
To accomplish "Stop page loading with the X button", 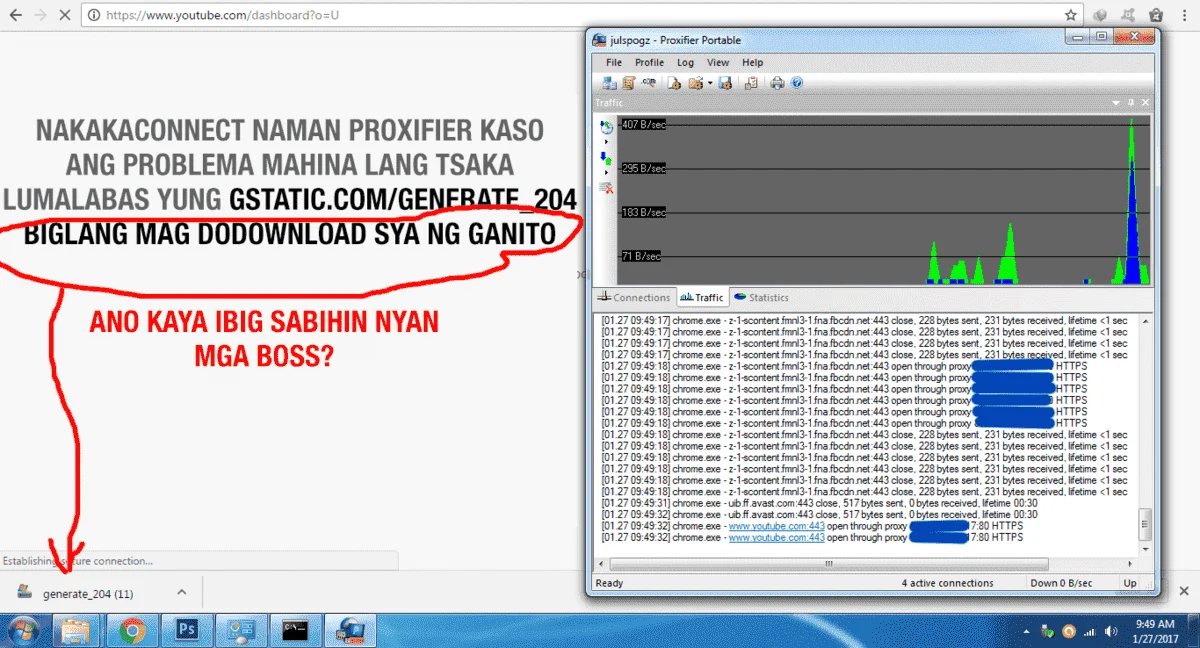I will coord(66,15).
